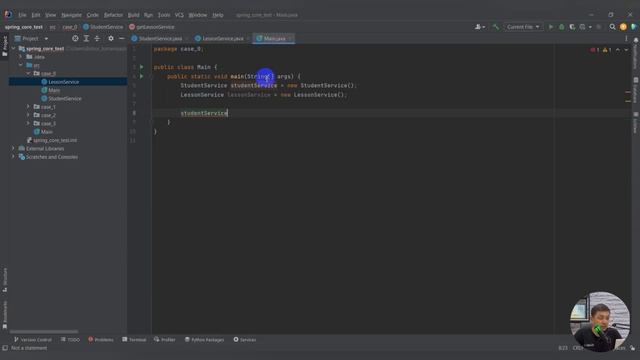Click the Build project hammer icon
The width and height of the screenshot is (640, 360).
tap(496, 27)
